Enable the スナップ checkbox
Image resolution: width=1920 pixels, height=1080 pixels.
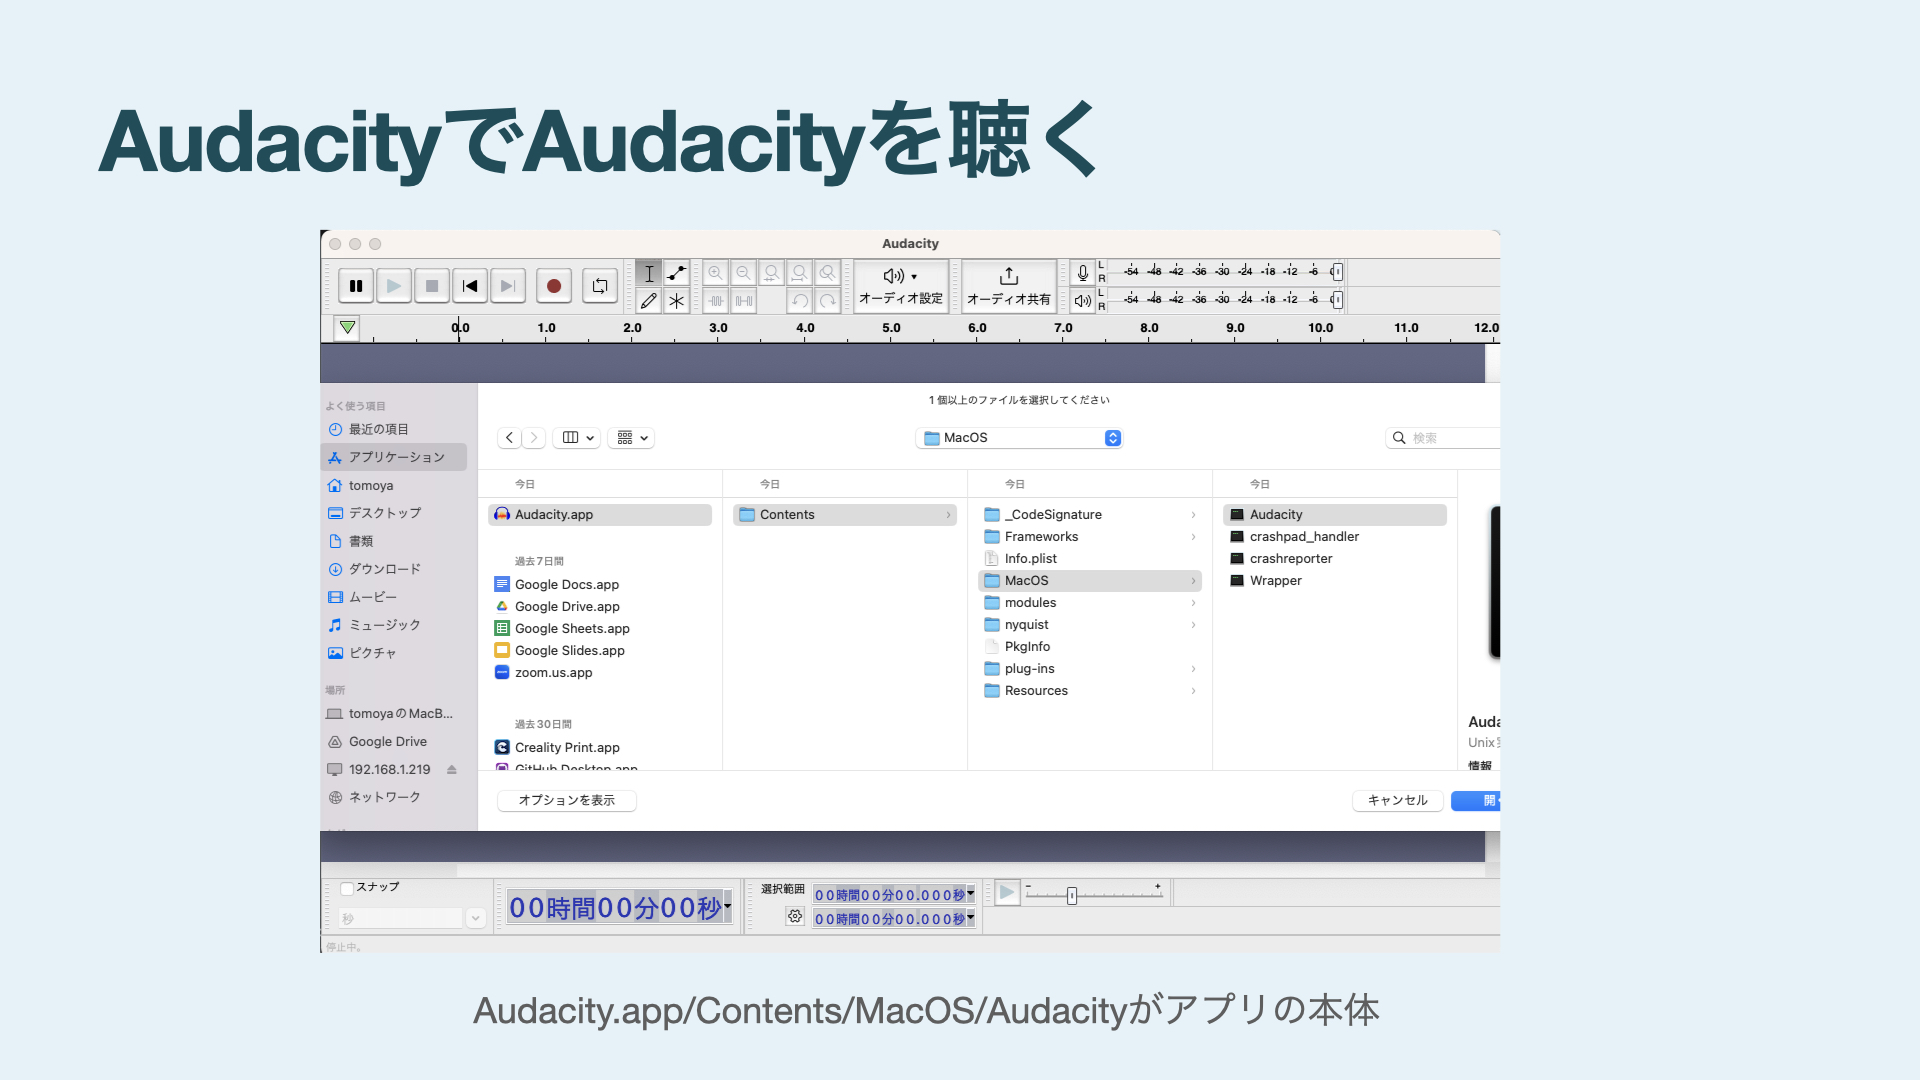(x=347, y=888)
